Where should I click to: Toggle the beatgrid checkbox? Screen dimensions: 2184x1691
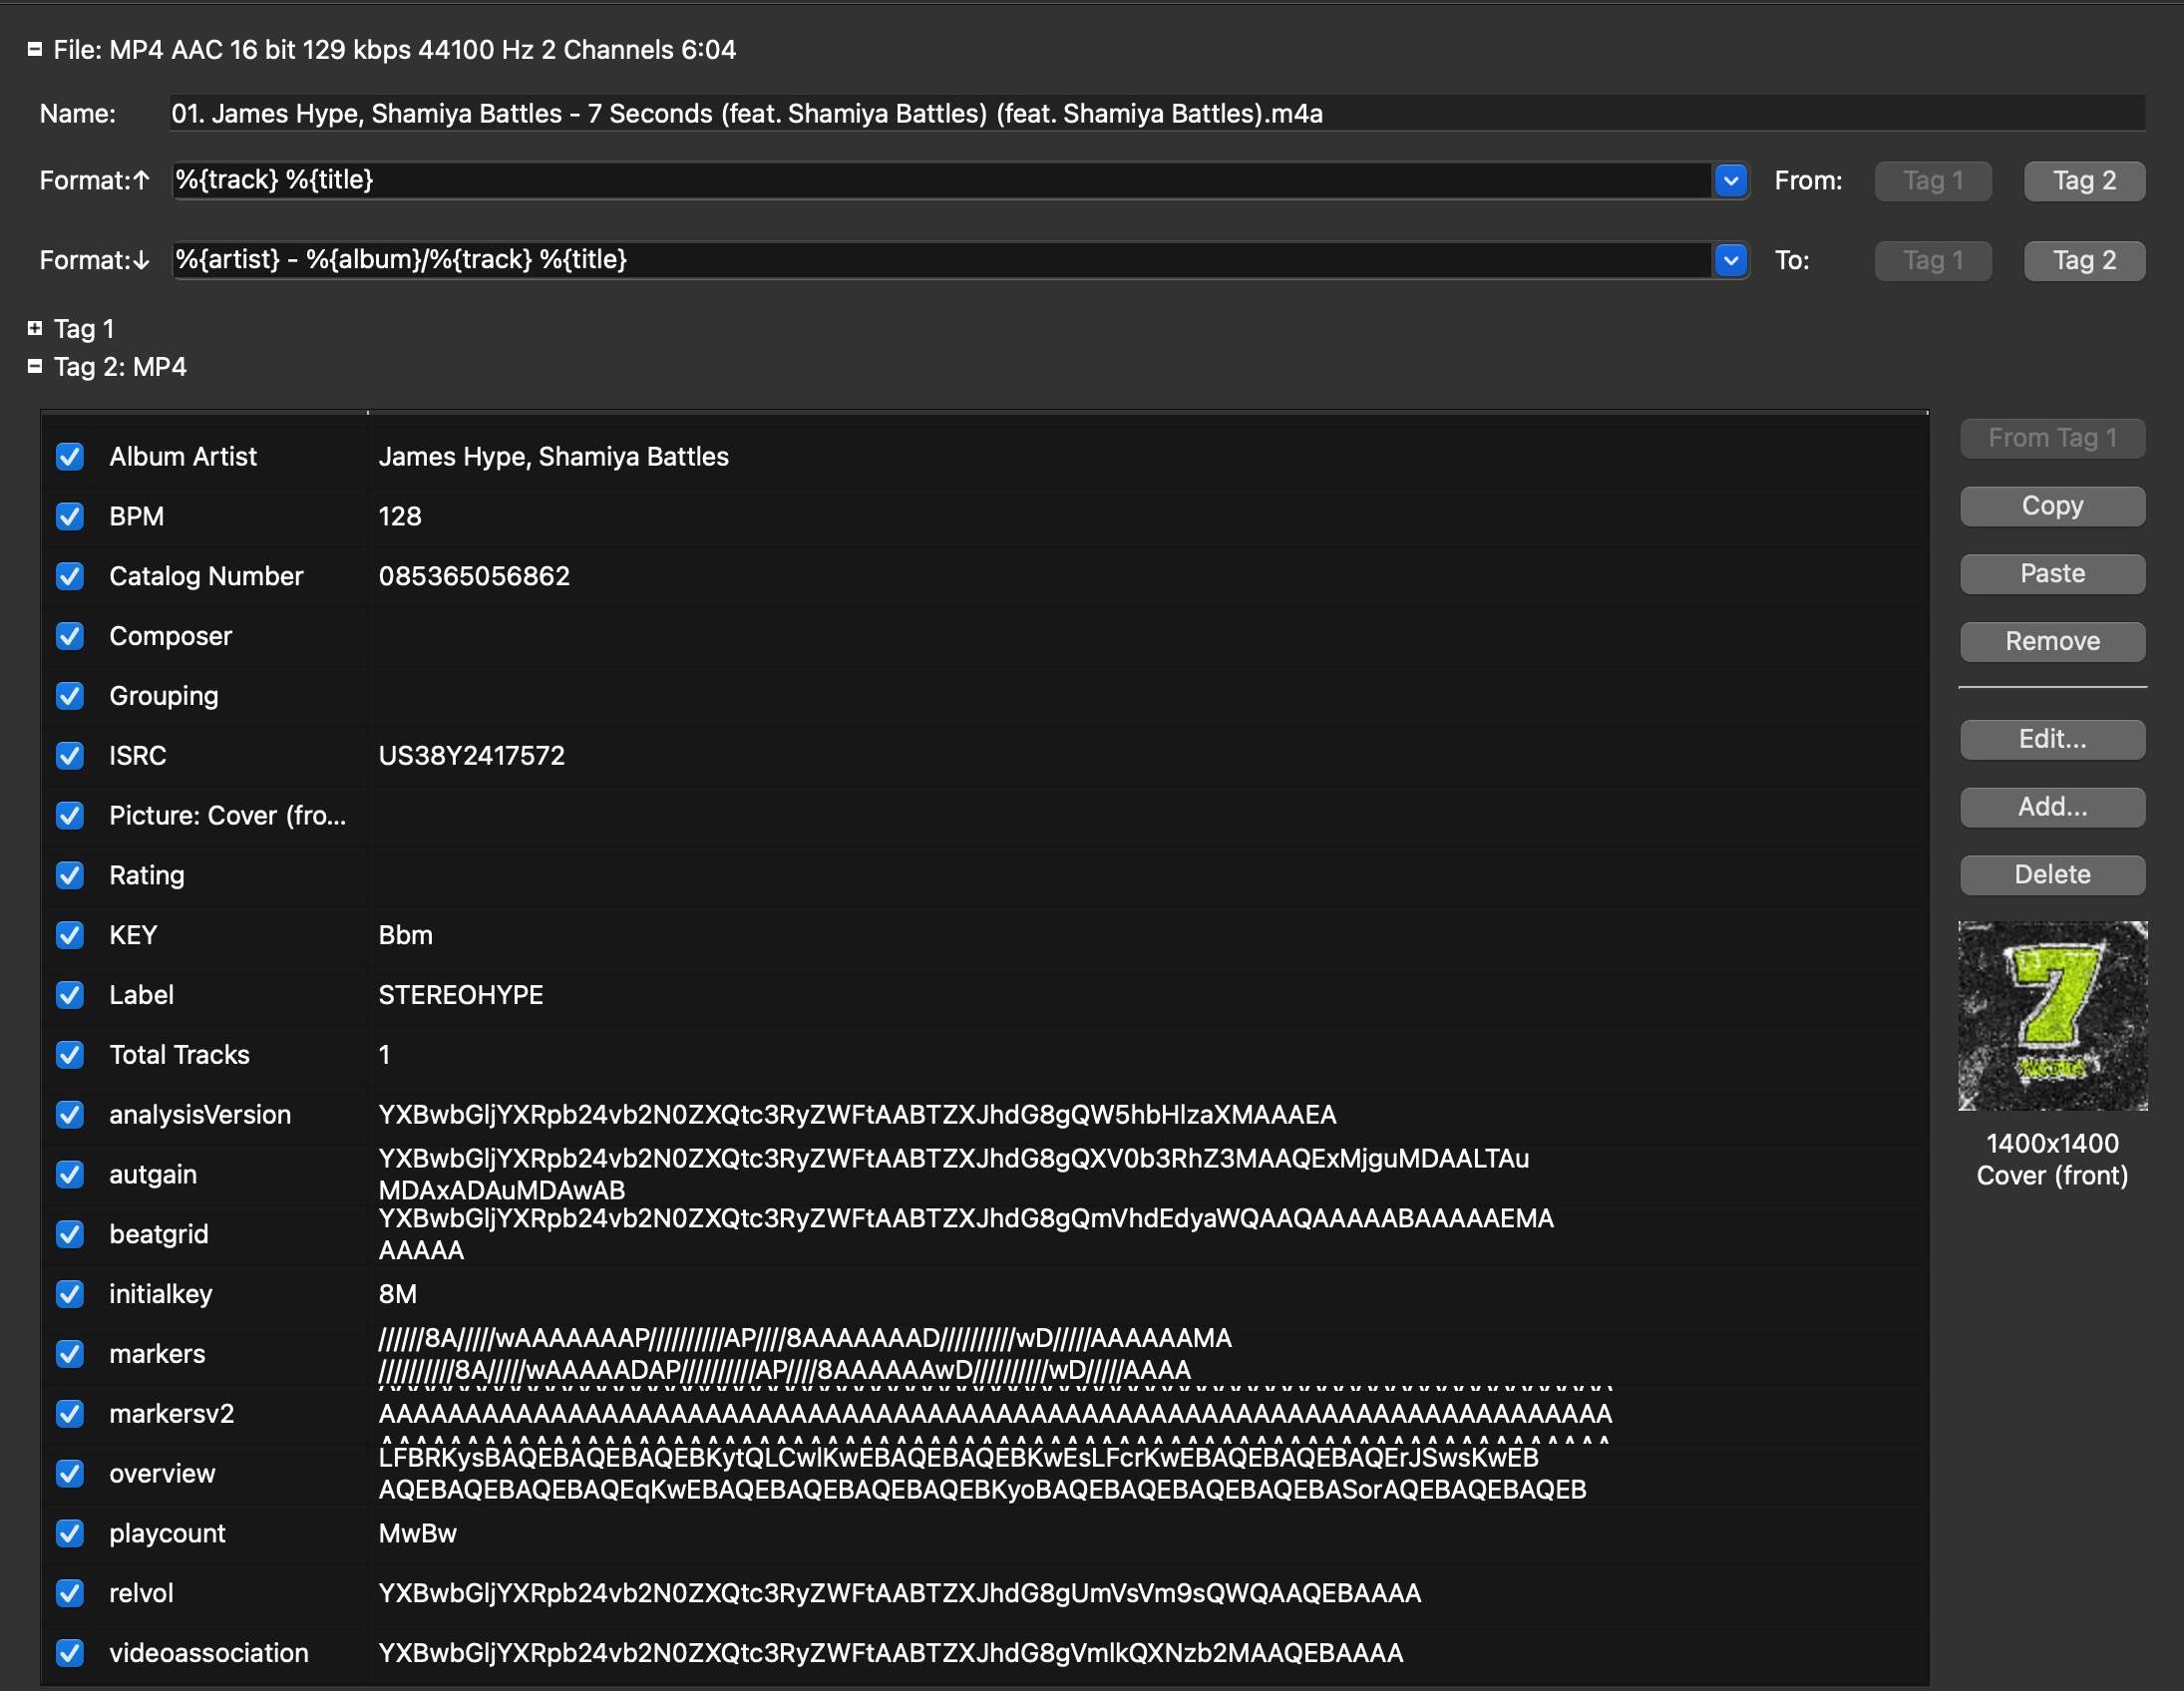click(70, 1234)
